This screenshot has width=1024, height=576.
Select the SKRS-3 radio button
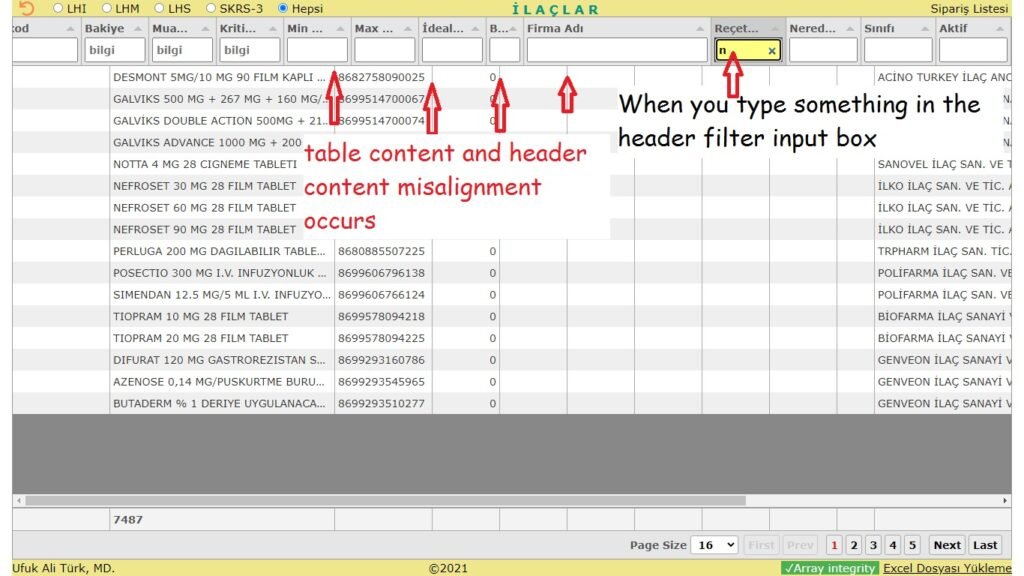pyautogui.click(x=211, y=8)
